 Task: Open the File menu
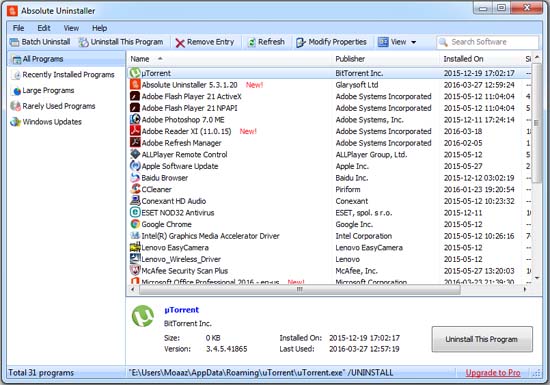(18, 28)
